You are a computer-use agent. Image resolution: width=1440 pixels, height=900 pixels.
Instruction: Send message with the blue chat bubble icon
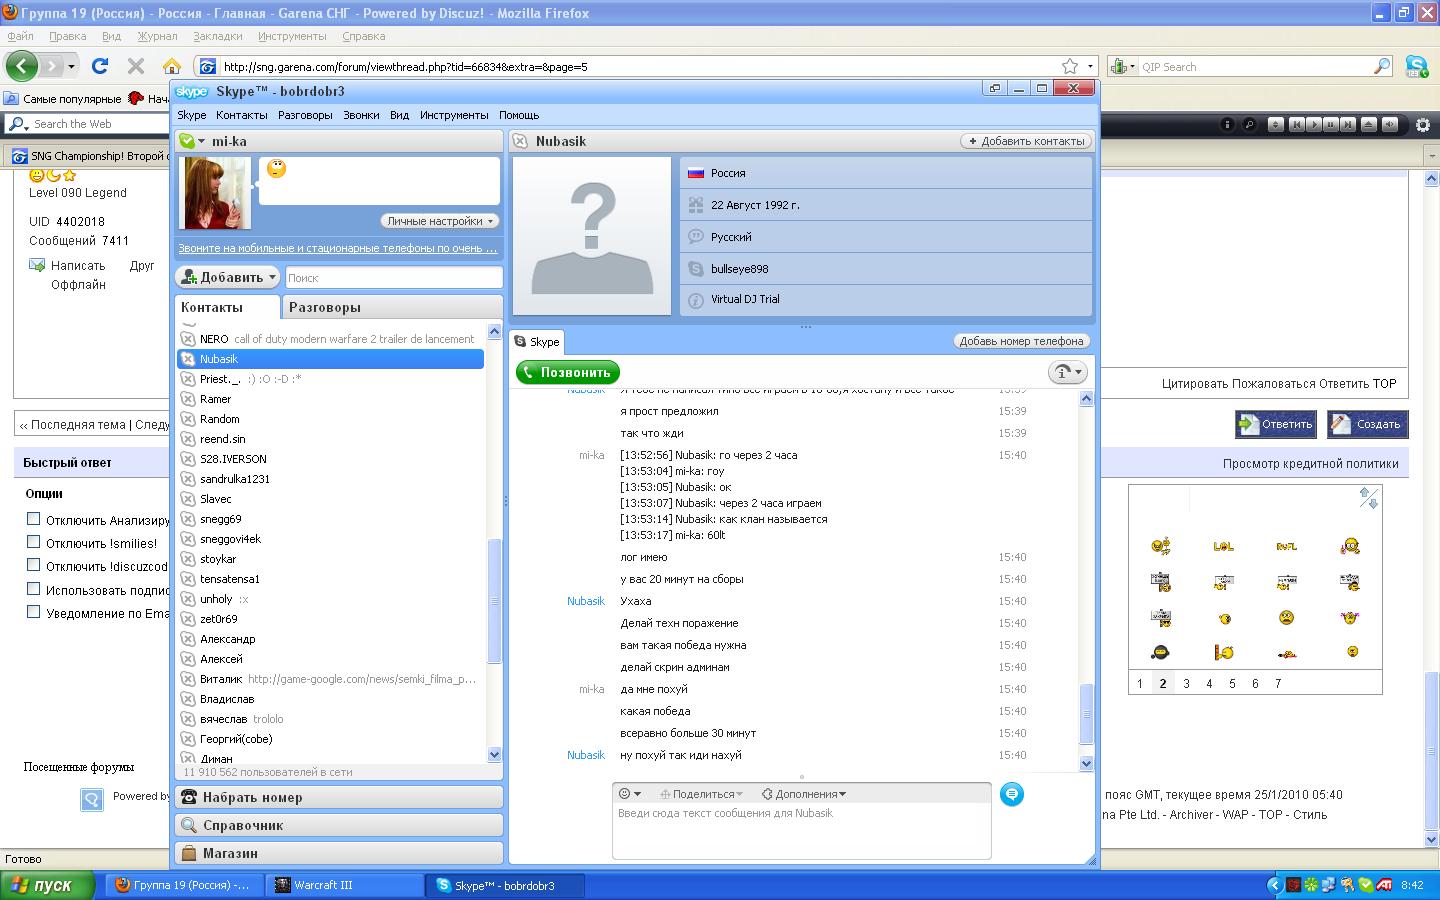[1012, 794]
